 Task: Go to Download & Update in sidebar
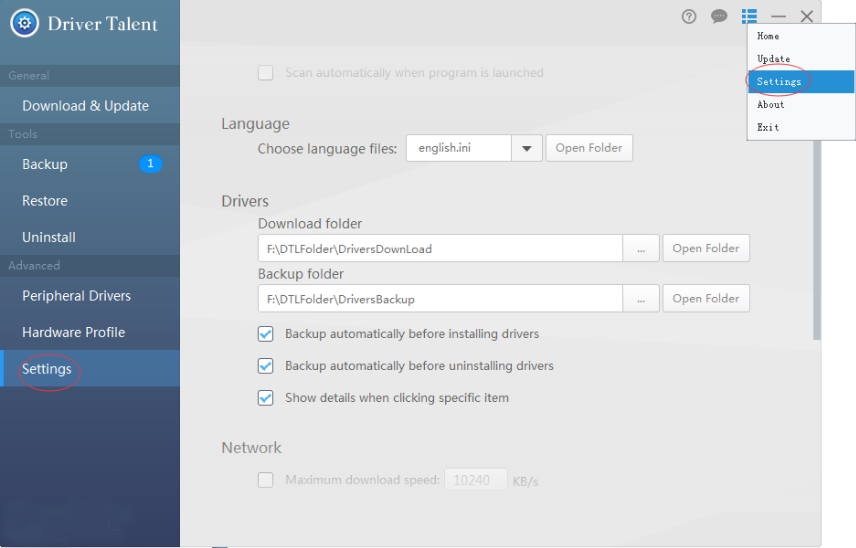pos(90,105)
